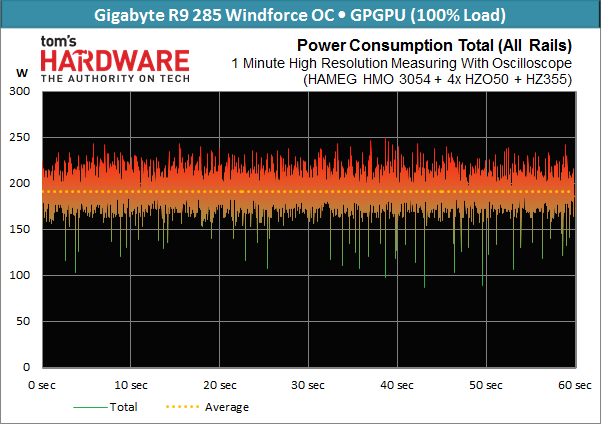
Task: Click the 60 sec axis label
Action: 575,385
